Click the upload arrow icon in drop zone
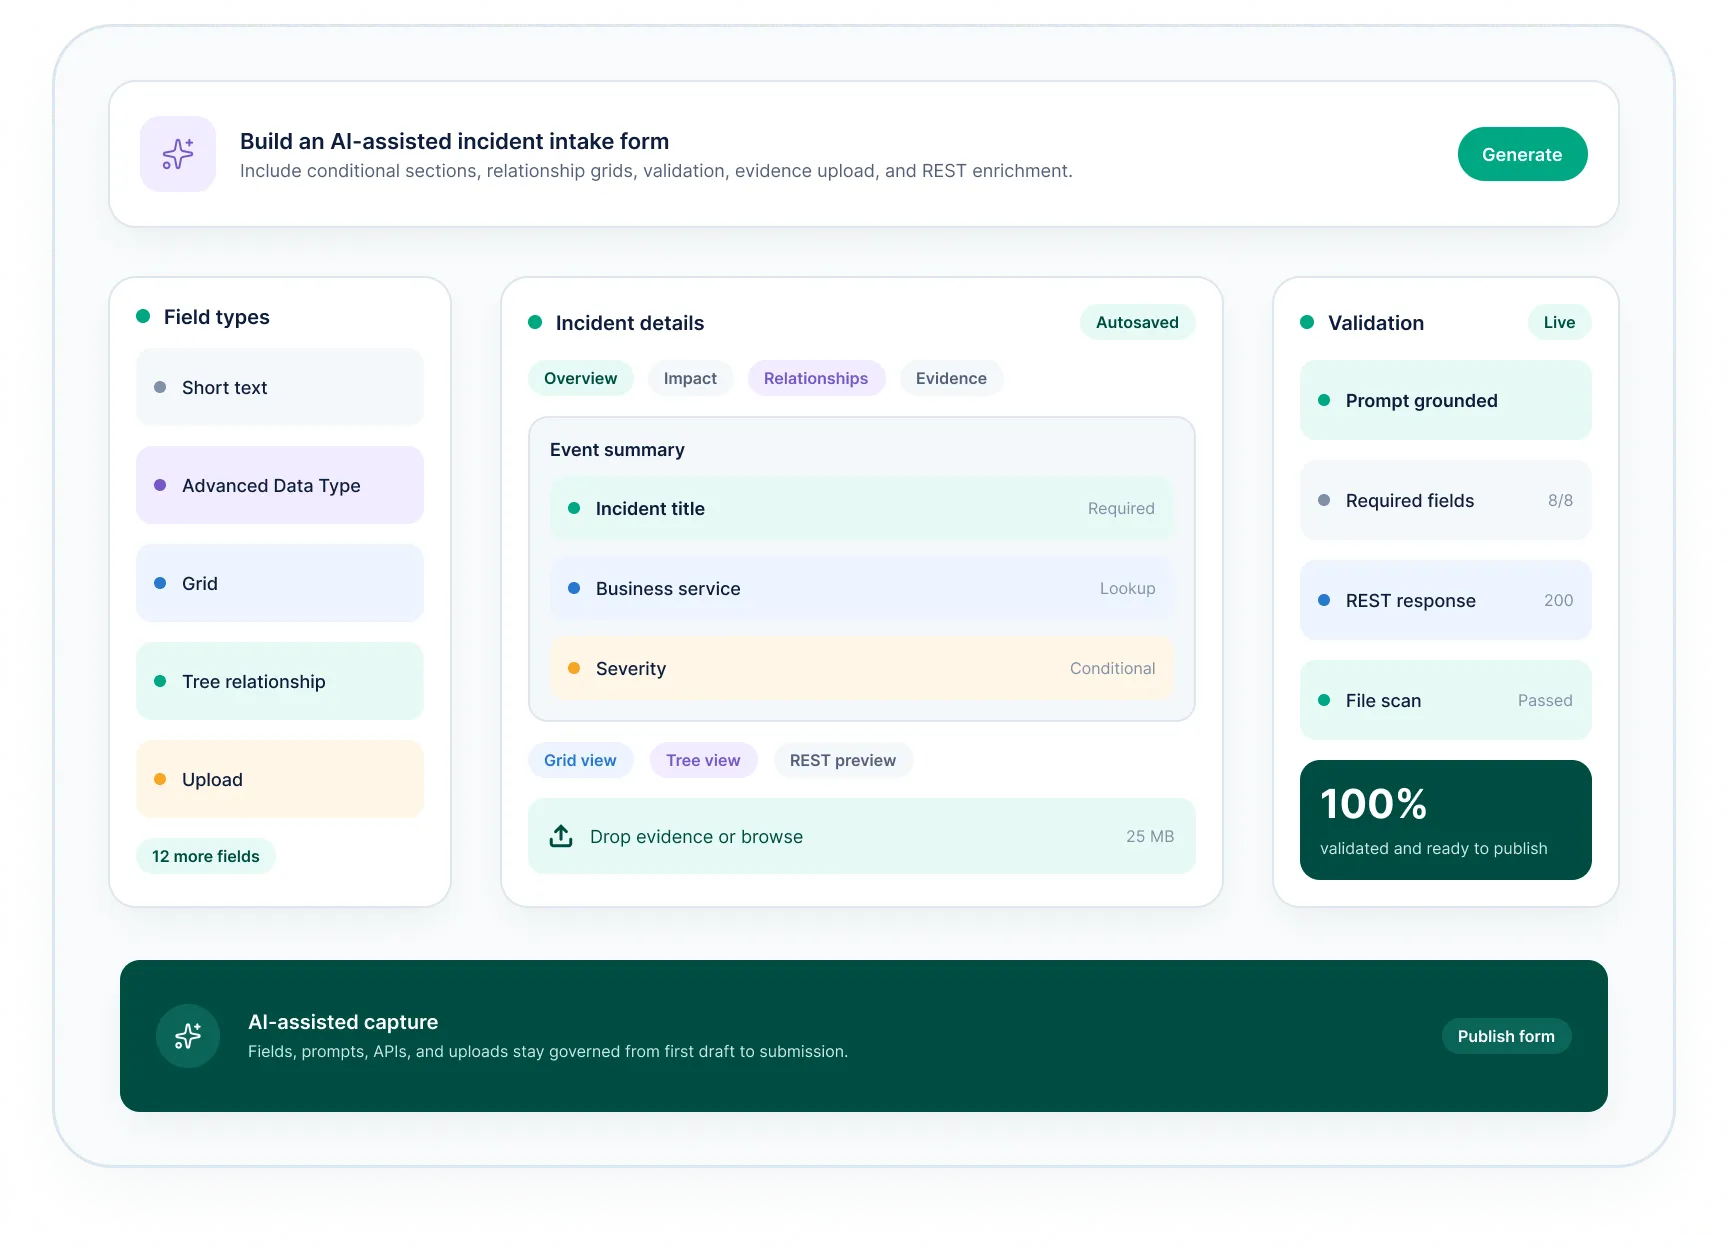The width and height of the screenshot is (1728, 1248). tap(562, 836)
